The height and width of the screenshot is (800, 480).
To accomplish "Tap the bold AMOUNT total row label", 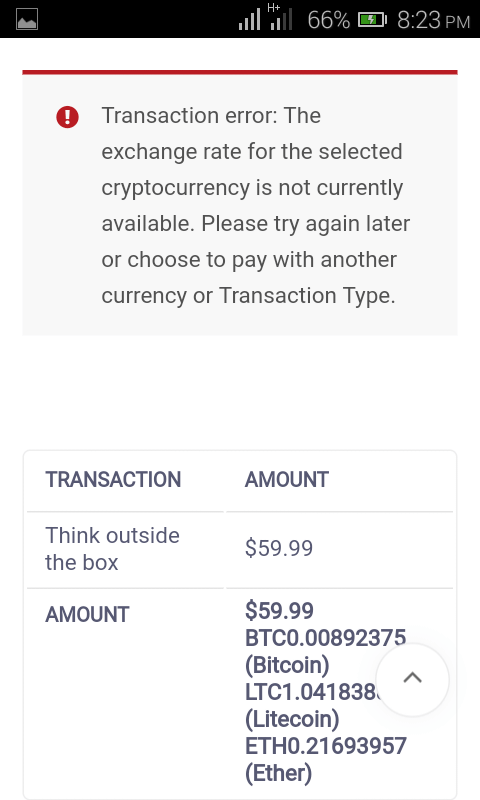I will (87, 614).
